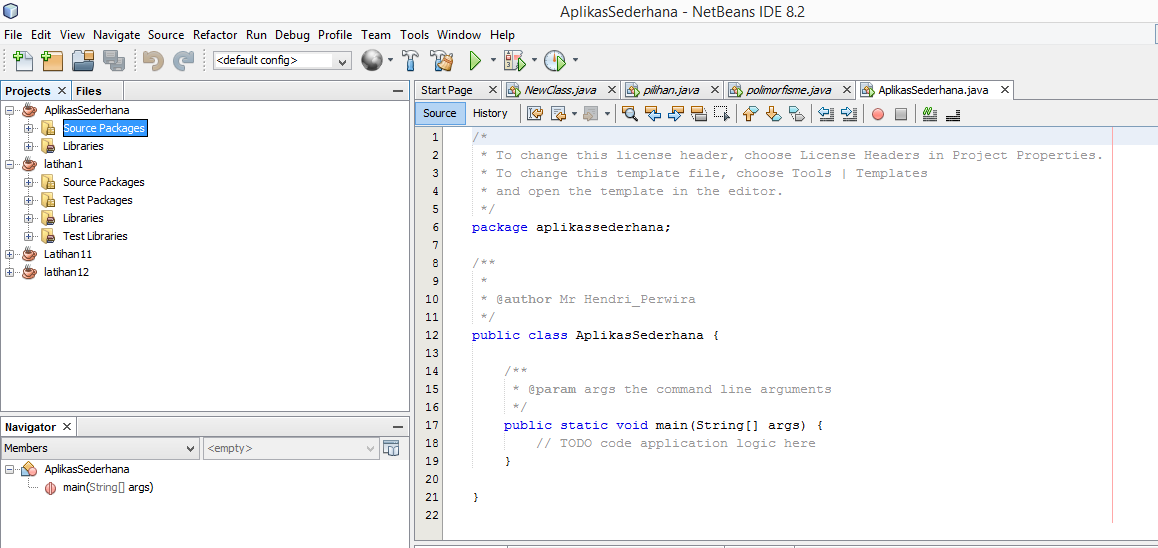Click the Undo arrow icon
Screen dimensions: 1158x548
click(153, 61)
